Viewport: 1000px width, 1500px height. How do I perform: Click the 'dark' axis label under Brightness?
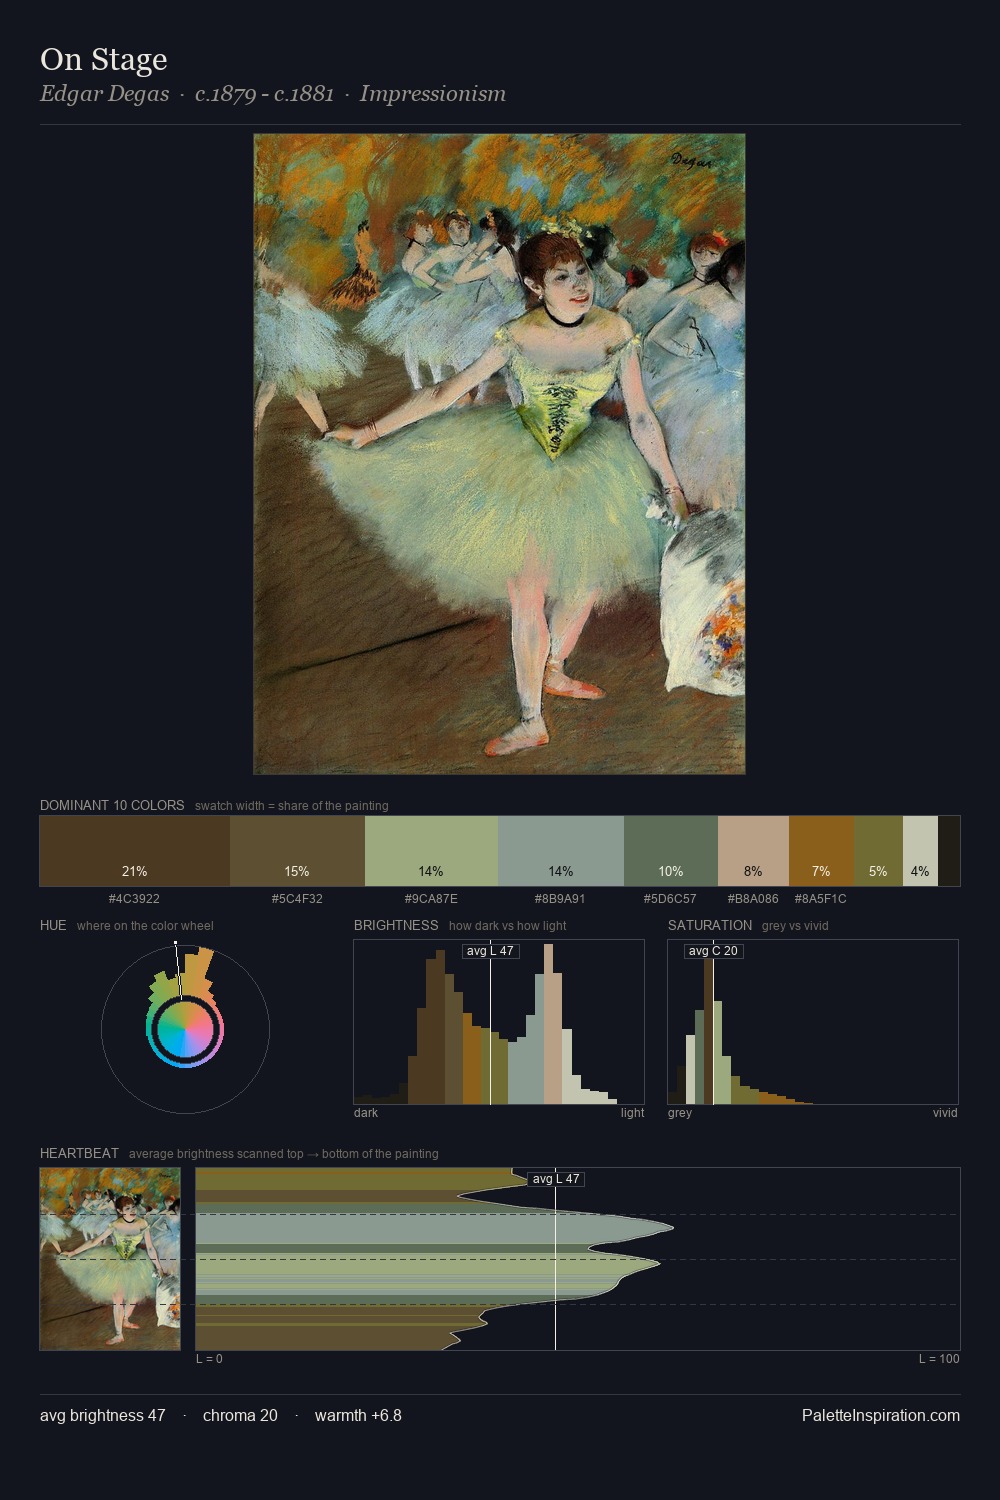[366, 1113]
